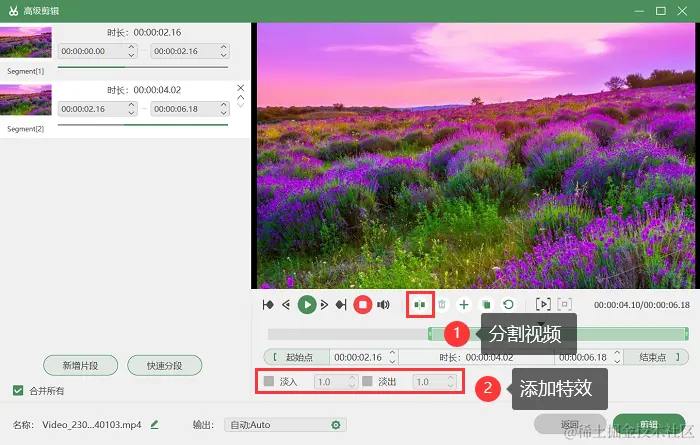Set start point with 起始点 button
The image size is (700, 445).
[297, 357]
